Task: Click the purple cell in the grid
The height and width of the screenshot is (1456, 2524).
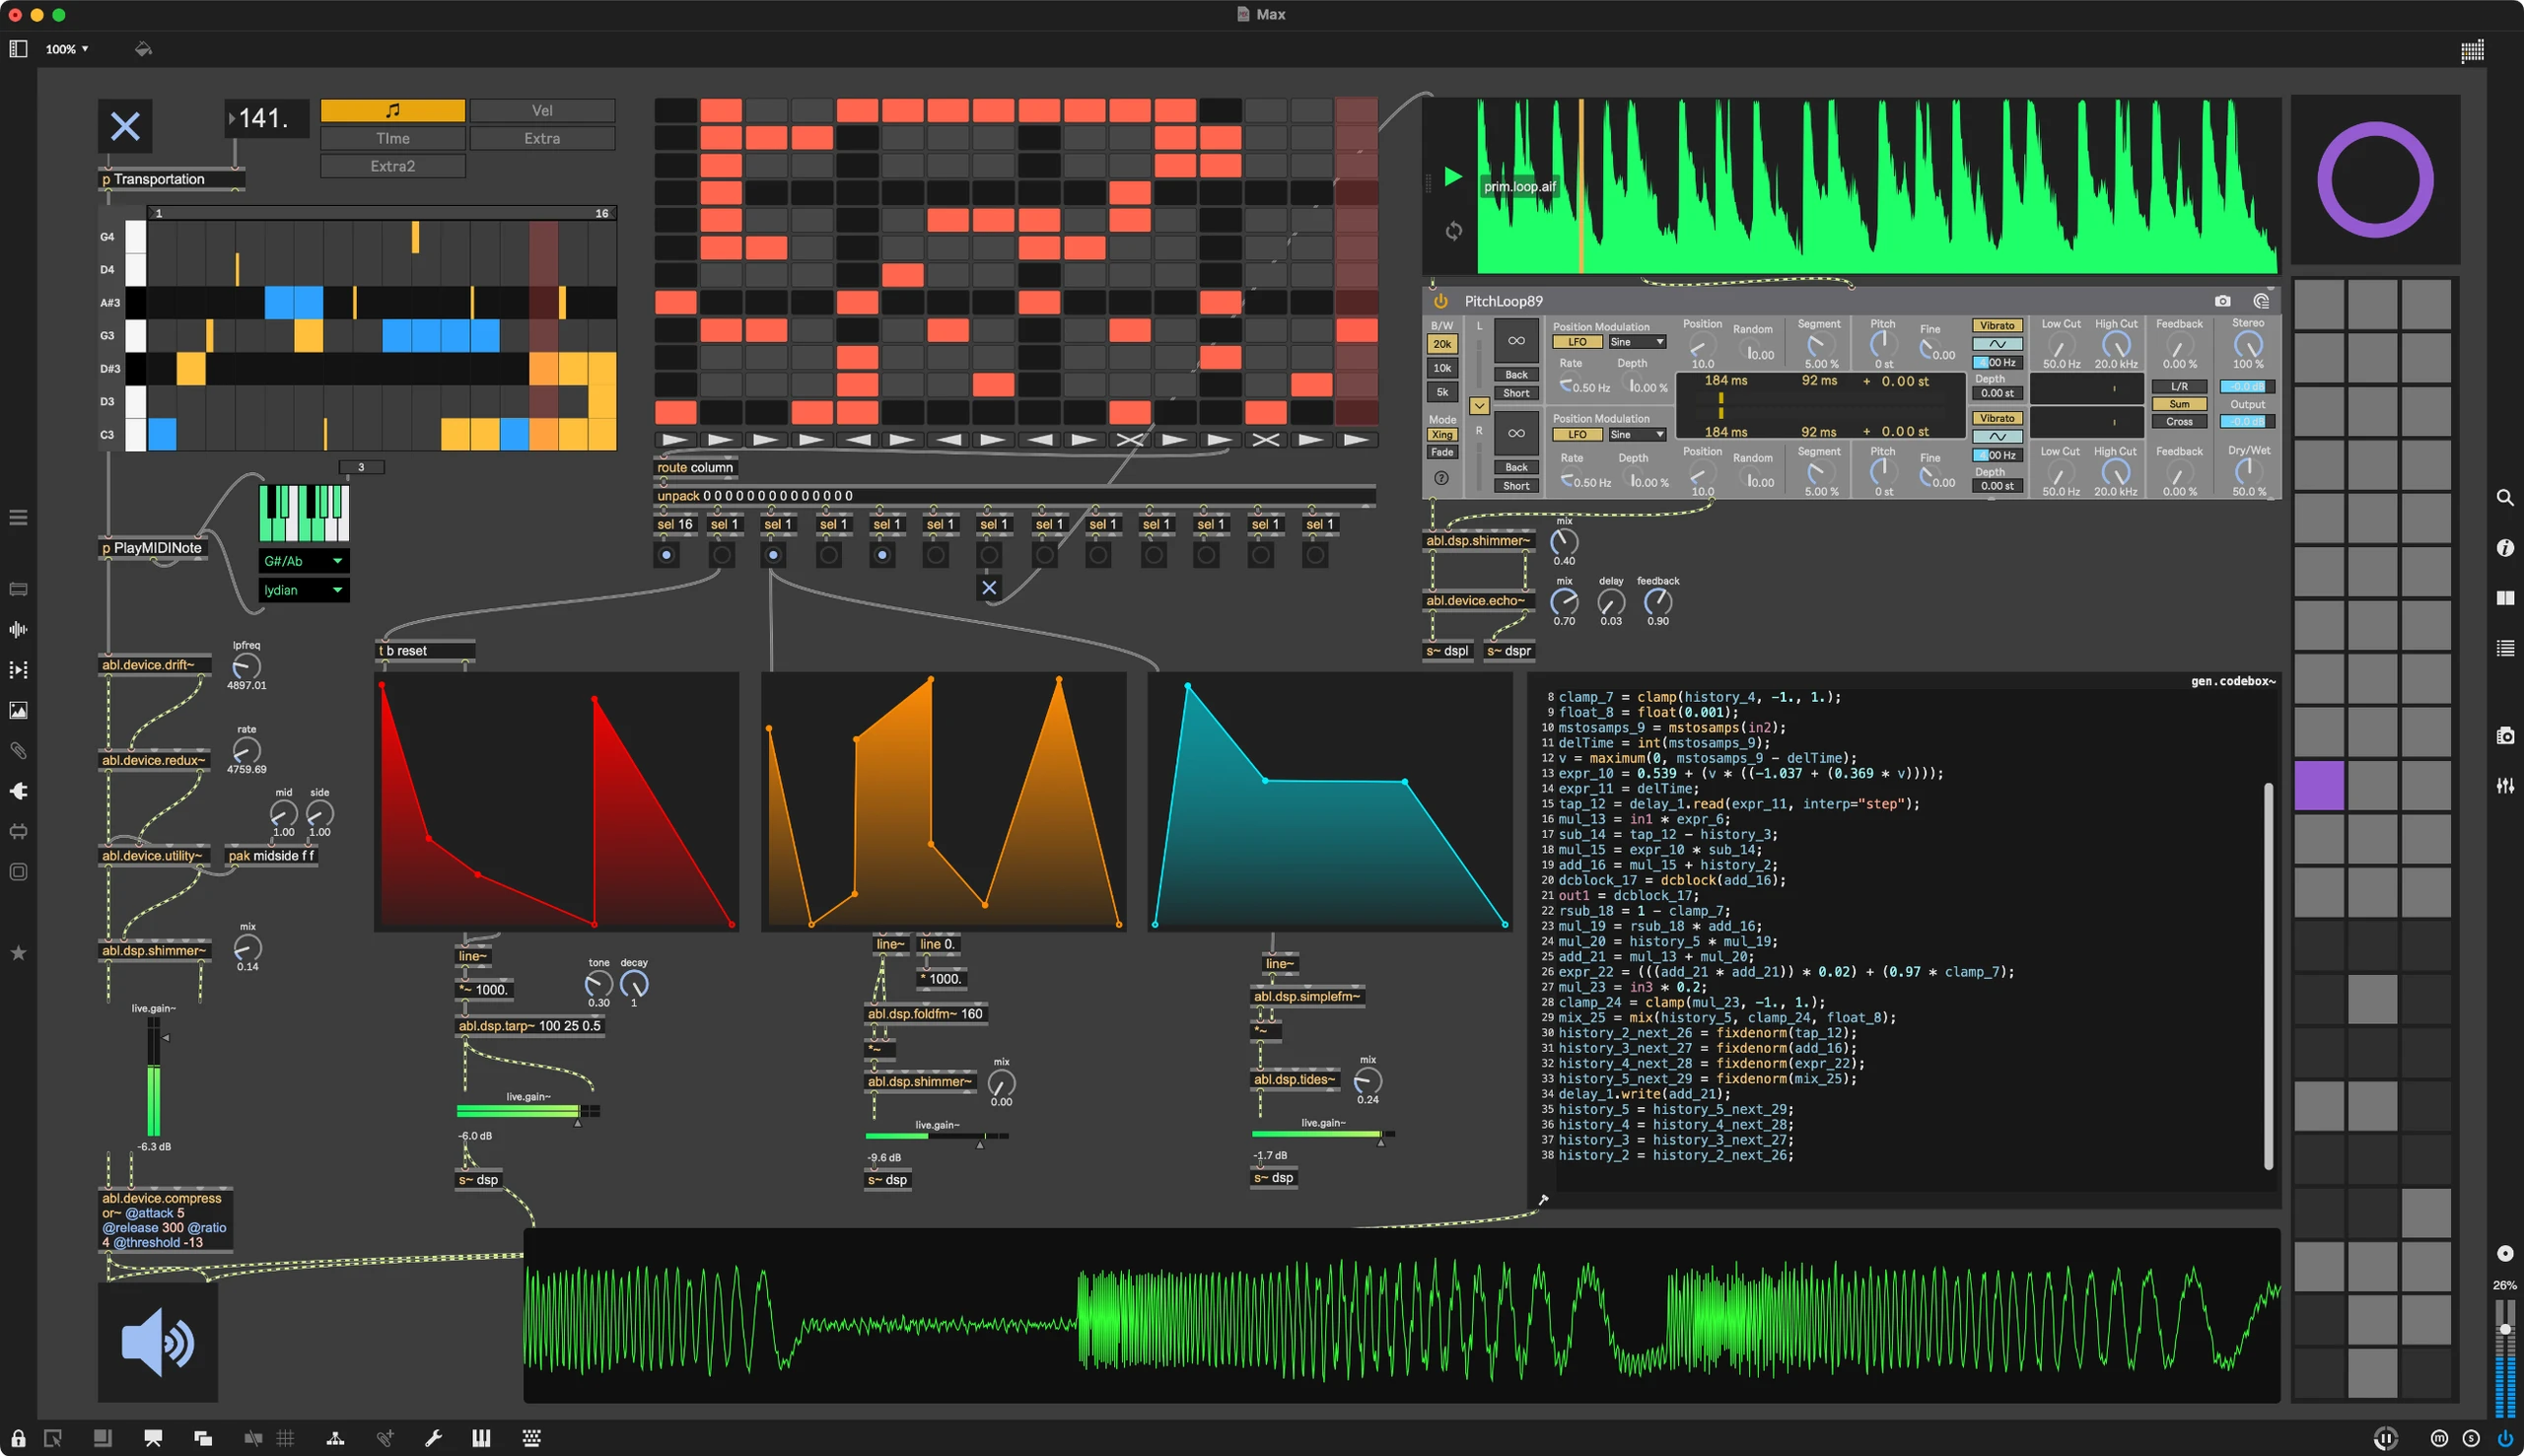Action: (2318, 785)
